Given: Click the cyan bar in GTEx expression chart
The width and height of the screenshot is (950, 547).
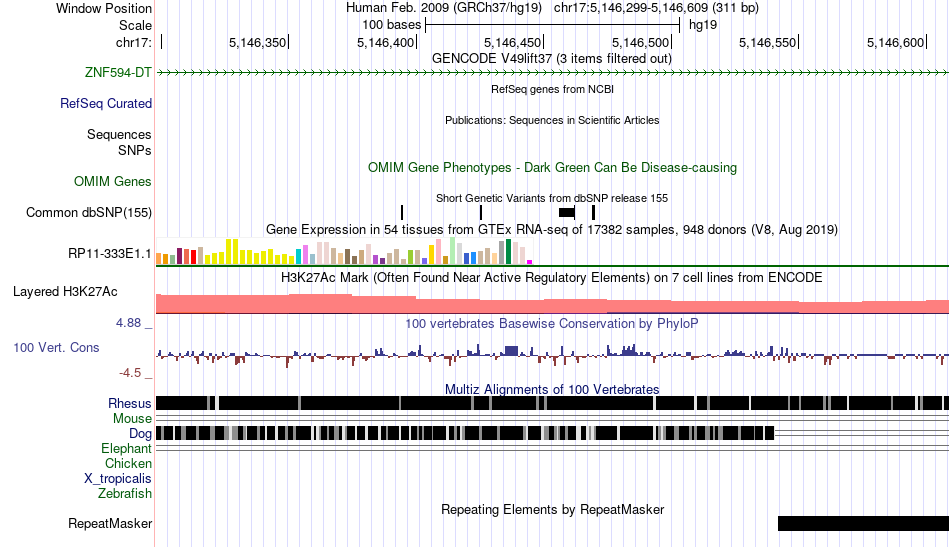Looking at the screenshot, I should (298, 256).
